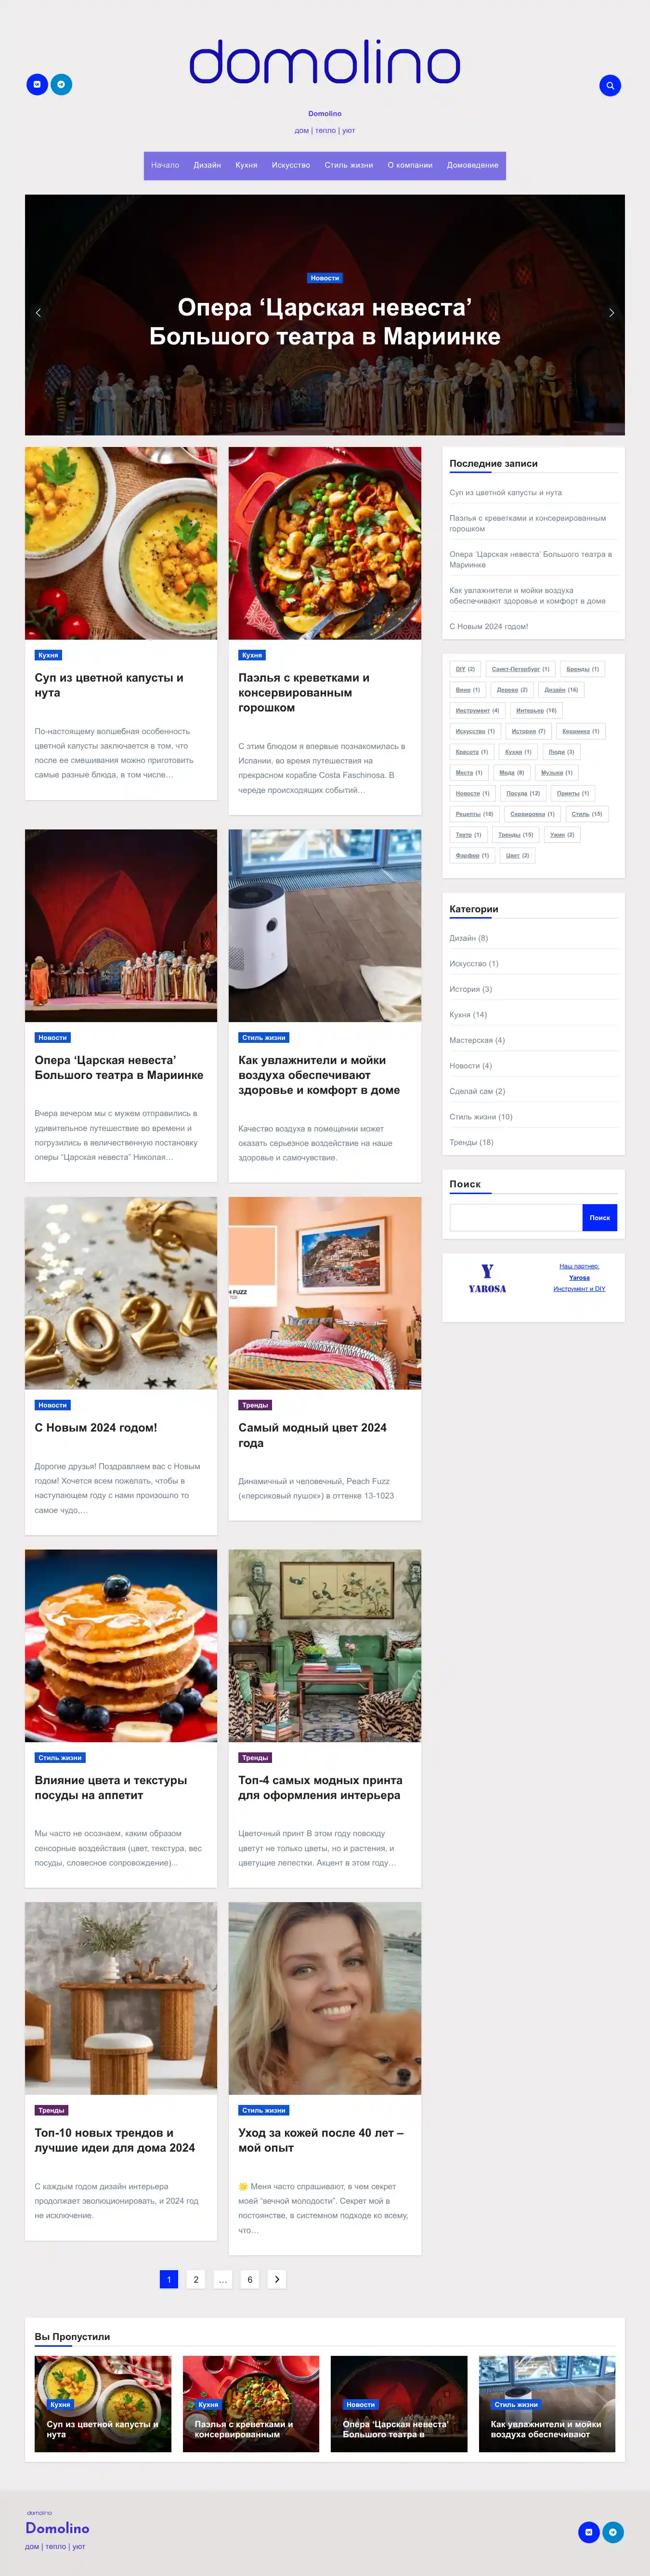Open the VK icon in the footer

[589, 2532]
